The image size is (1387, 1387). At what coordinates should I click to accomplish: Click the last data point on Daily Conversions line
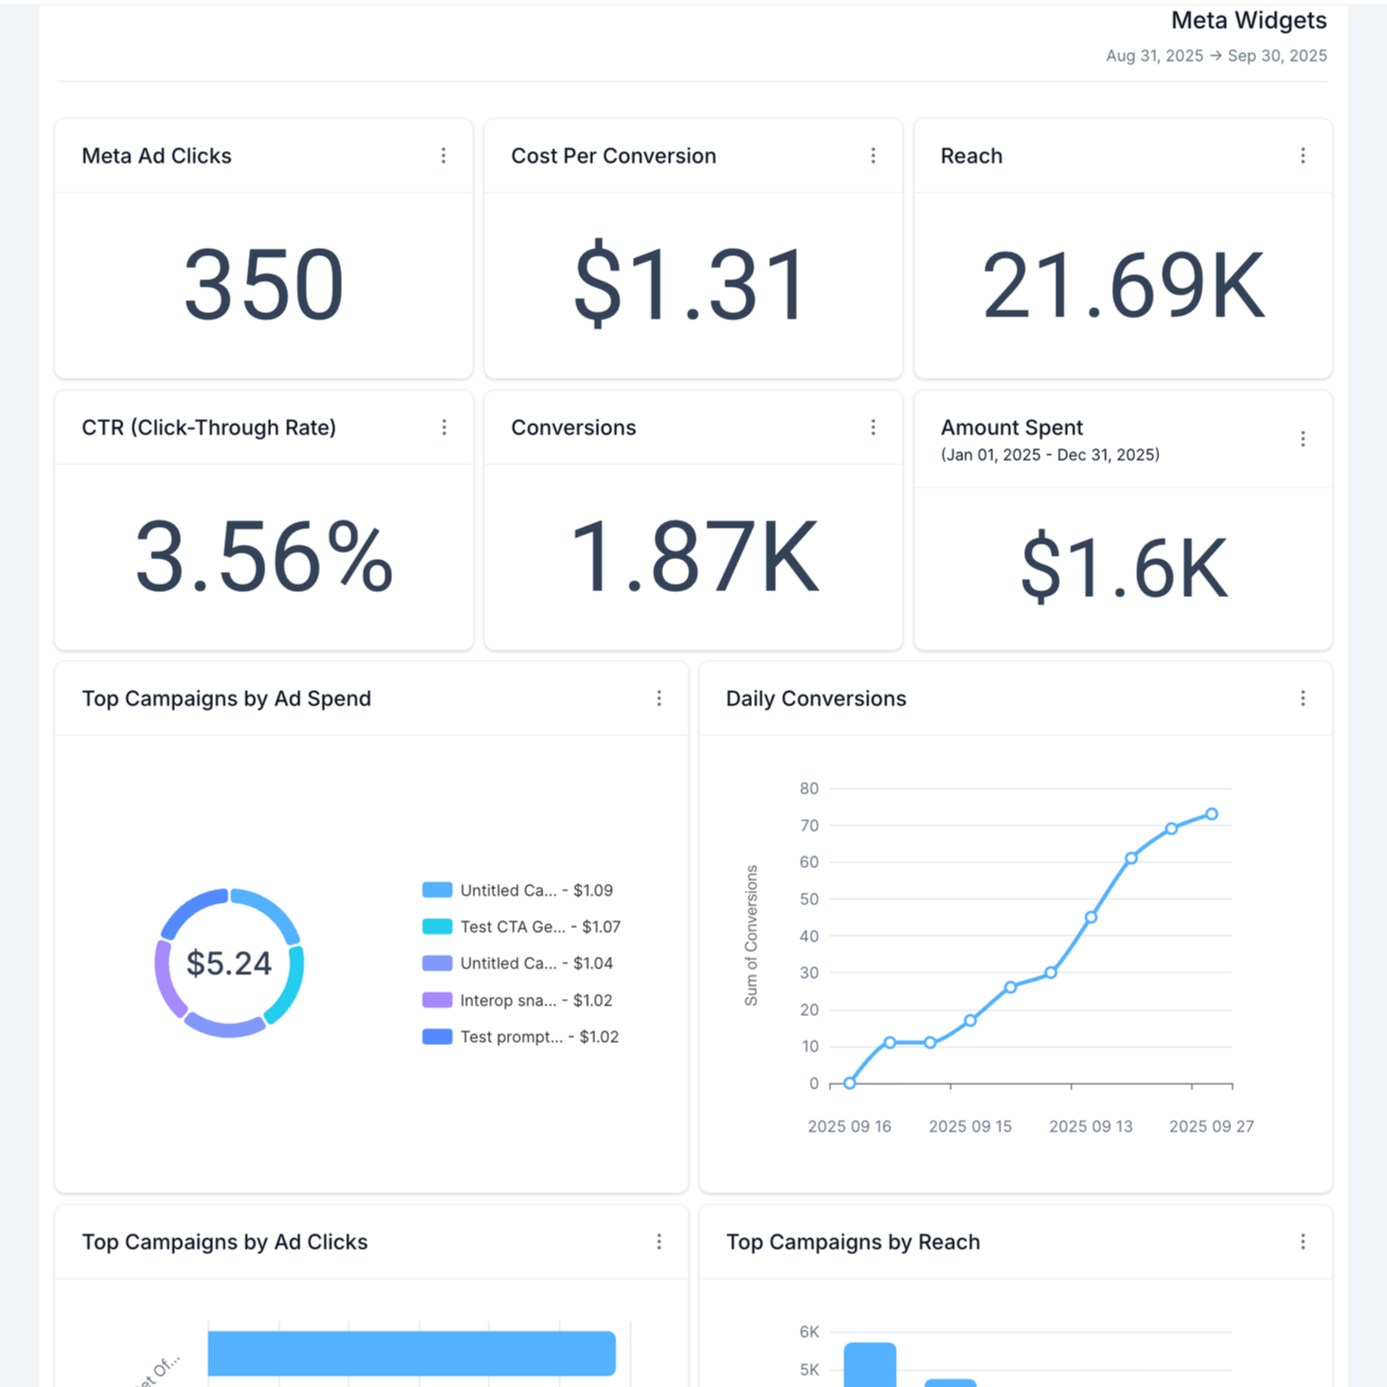[1212, 814]
